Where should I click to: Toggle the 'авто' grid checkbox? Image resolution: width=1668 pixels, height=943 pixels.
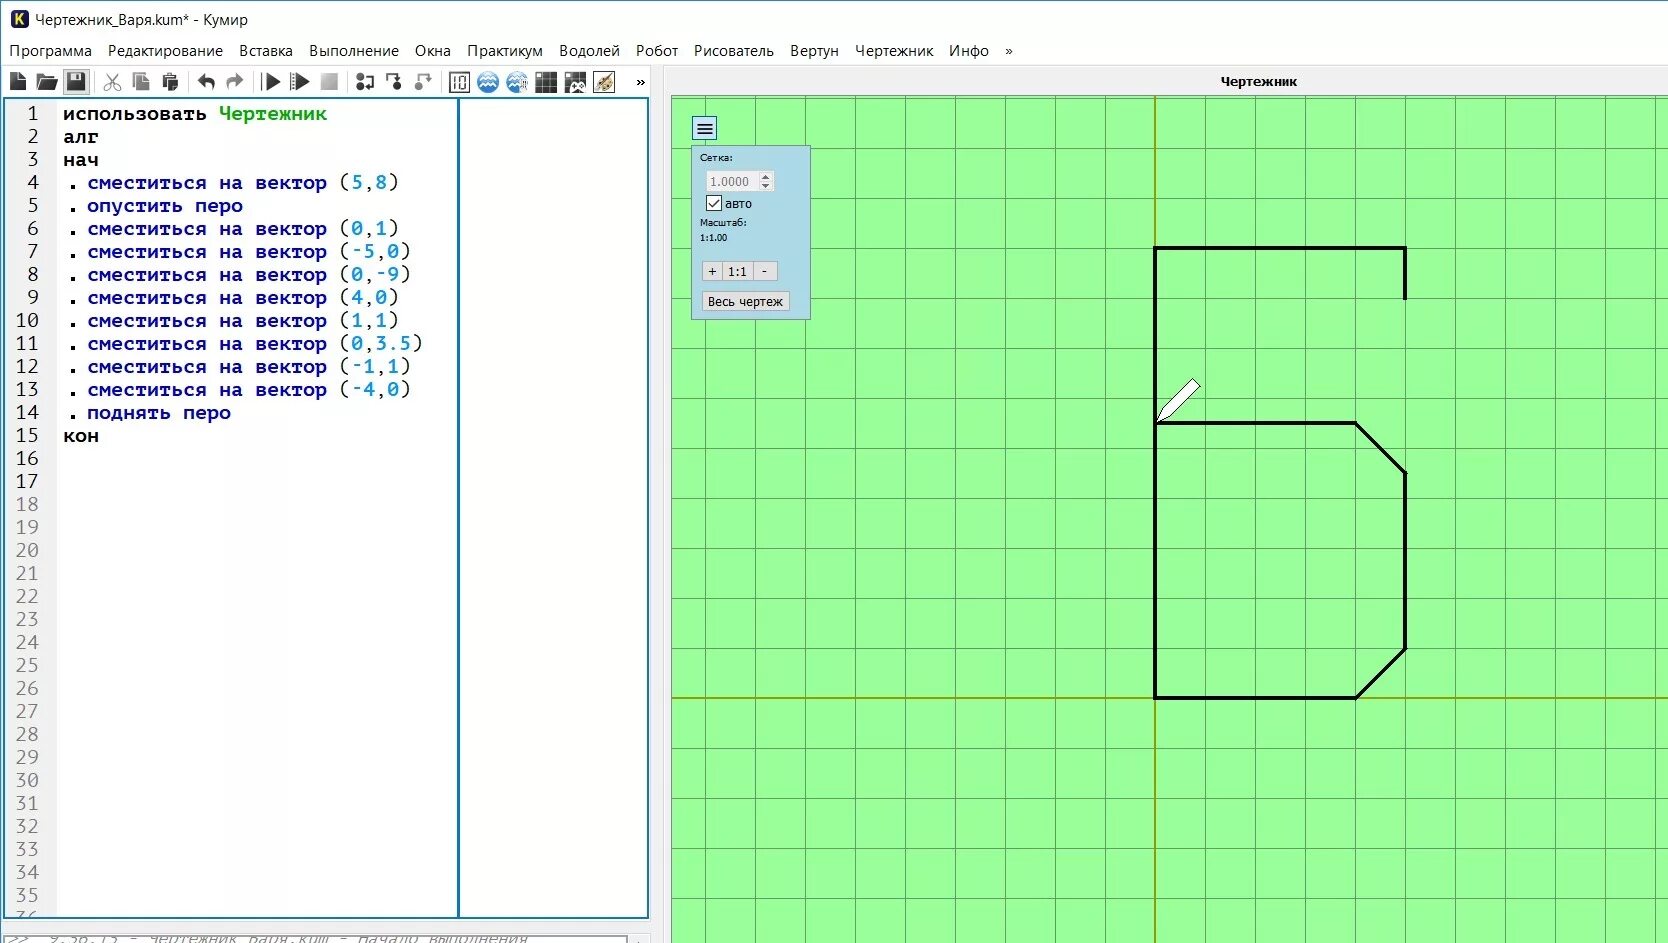point(714,203)
